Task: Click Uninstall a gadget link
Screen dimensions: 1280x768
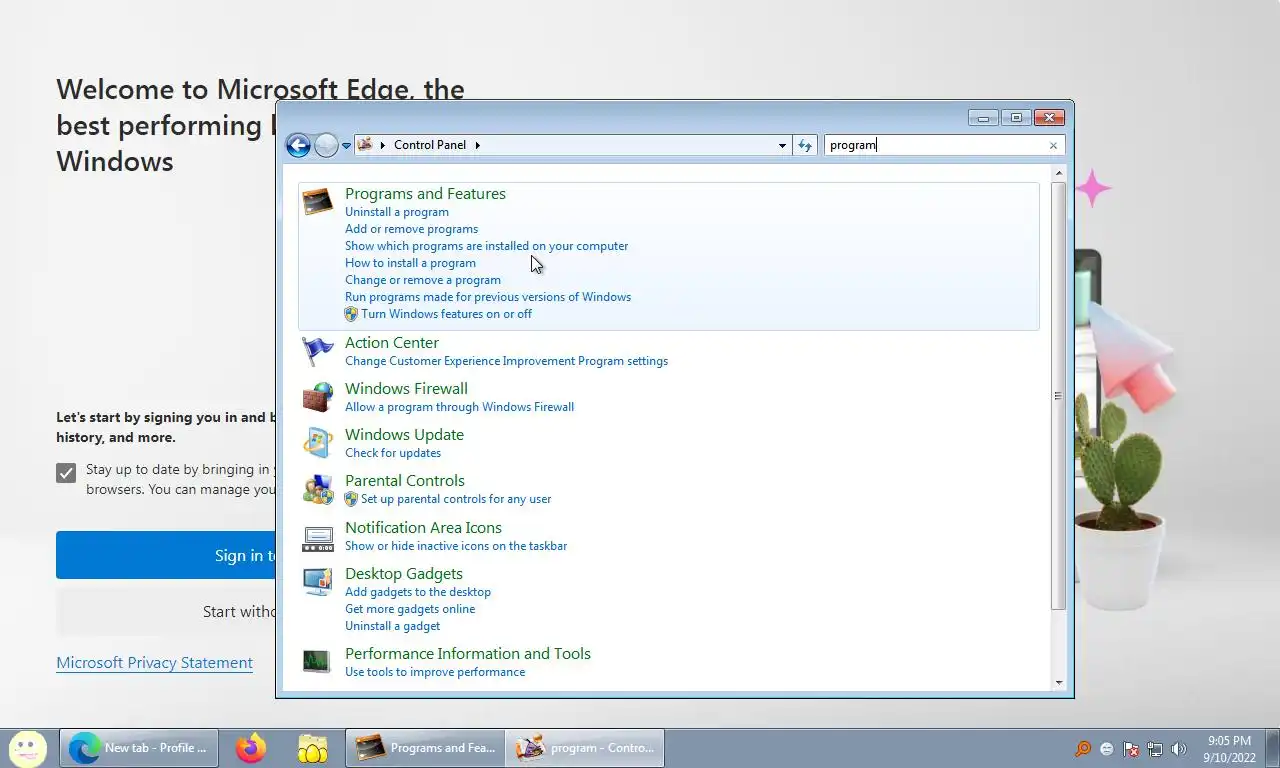Action: click(x=392, y=626)
